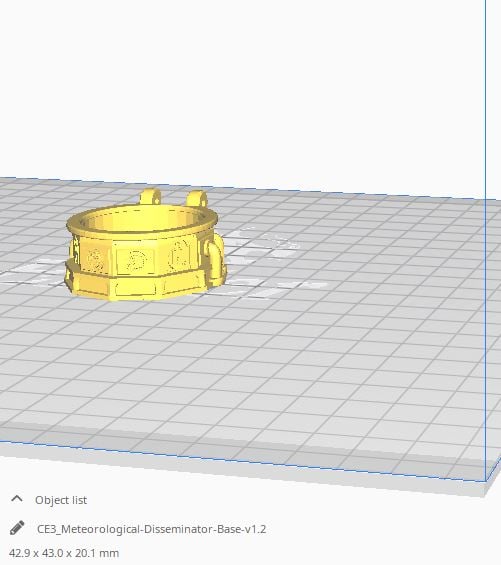The image size is (501, 565).
Task: Click the Object list label
Action: [x=61, y=500]
